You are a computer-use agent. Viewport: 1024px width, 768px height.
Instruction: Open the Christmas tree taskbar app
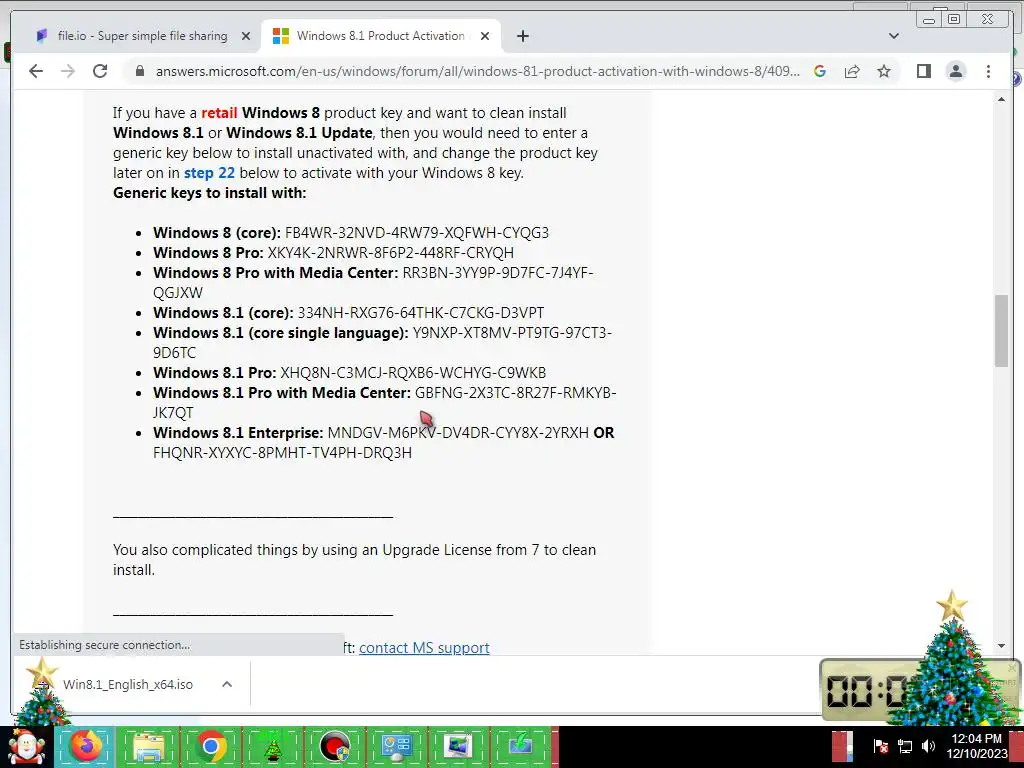pos(272,746)
